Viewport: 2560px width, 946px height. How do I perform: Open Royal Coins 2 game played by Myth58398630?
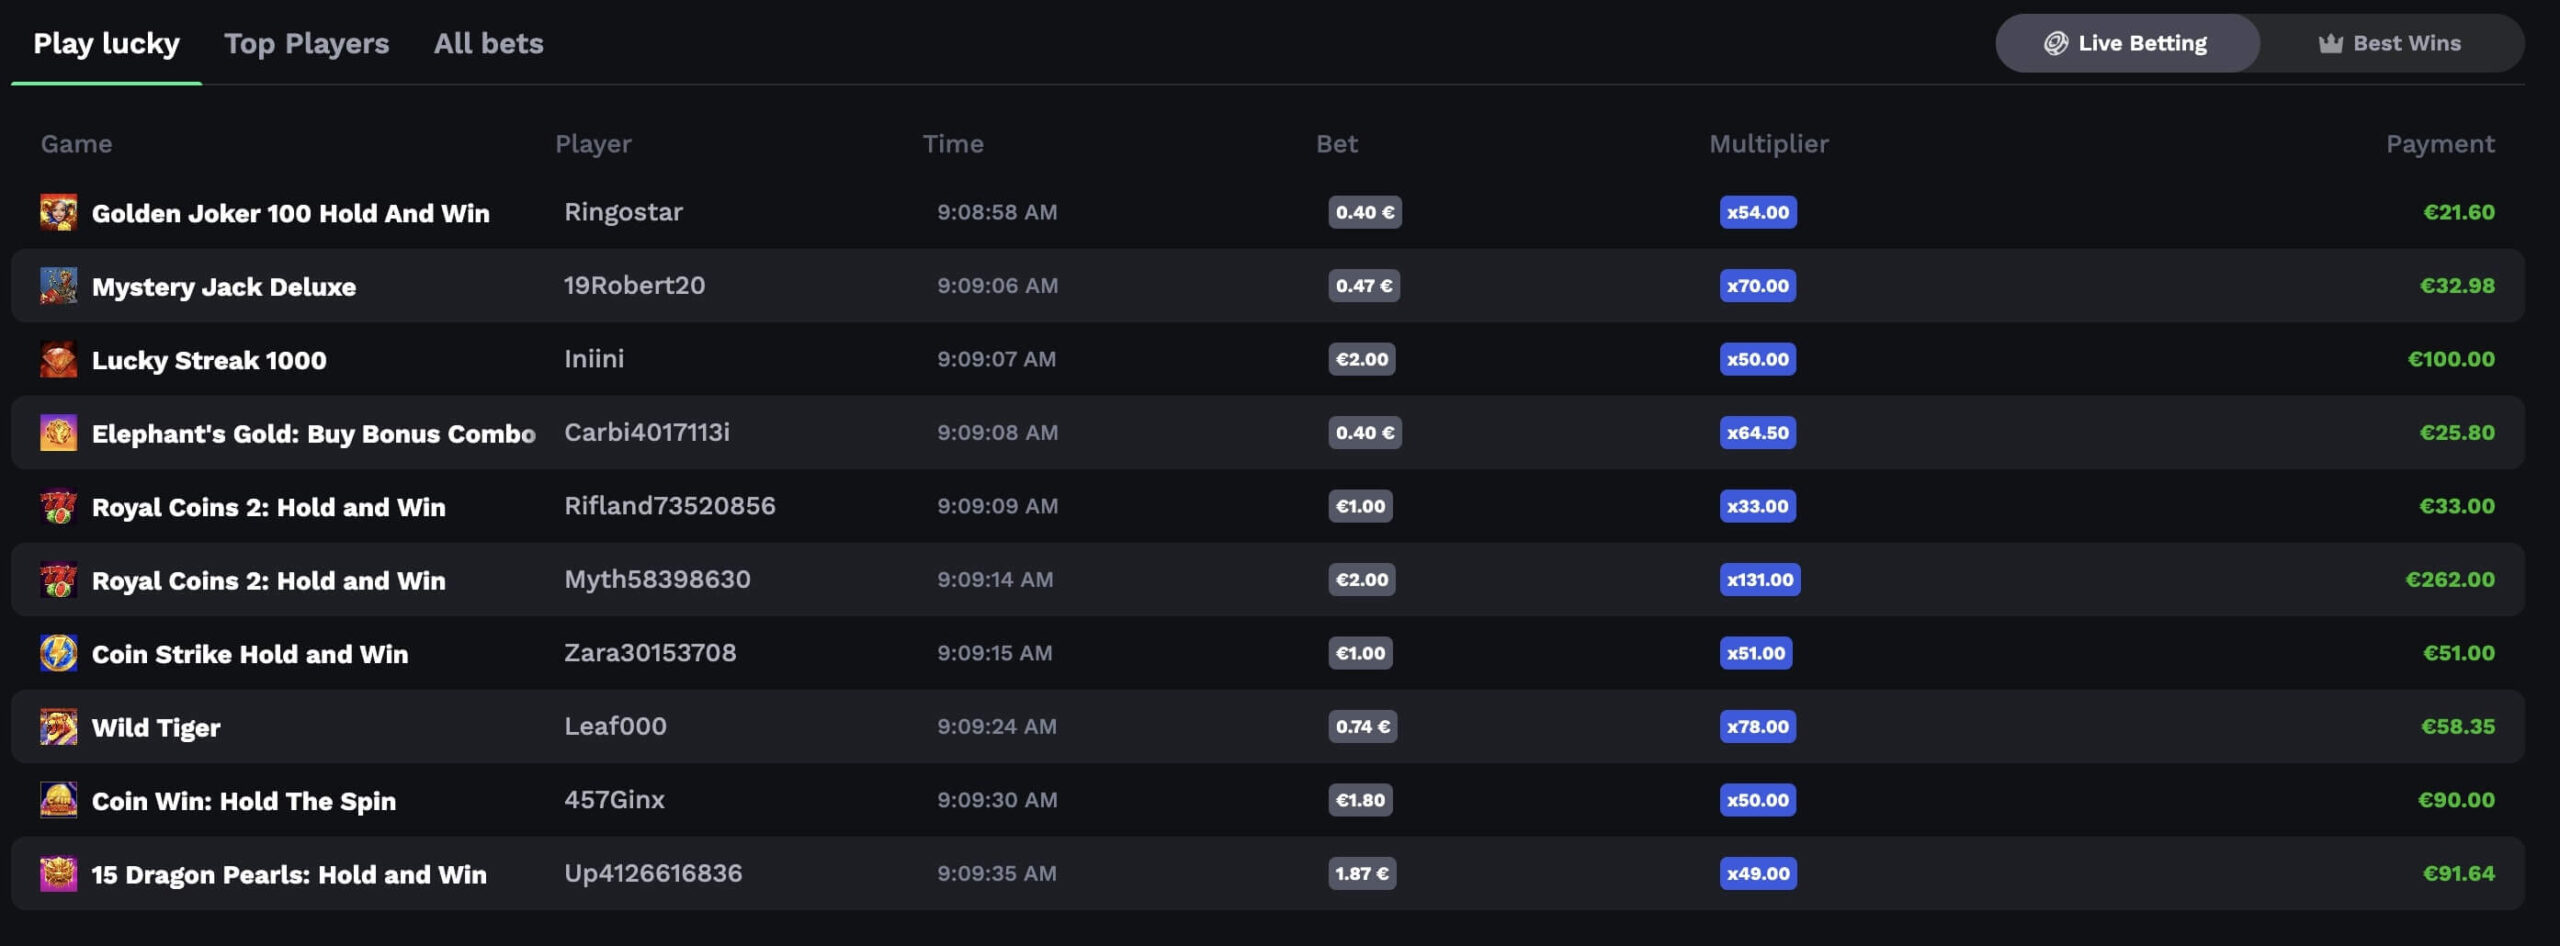[x=268, y=580]
